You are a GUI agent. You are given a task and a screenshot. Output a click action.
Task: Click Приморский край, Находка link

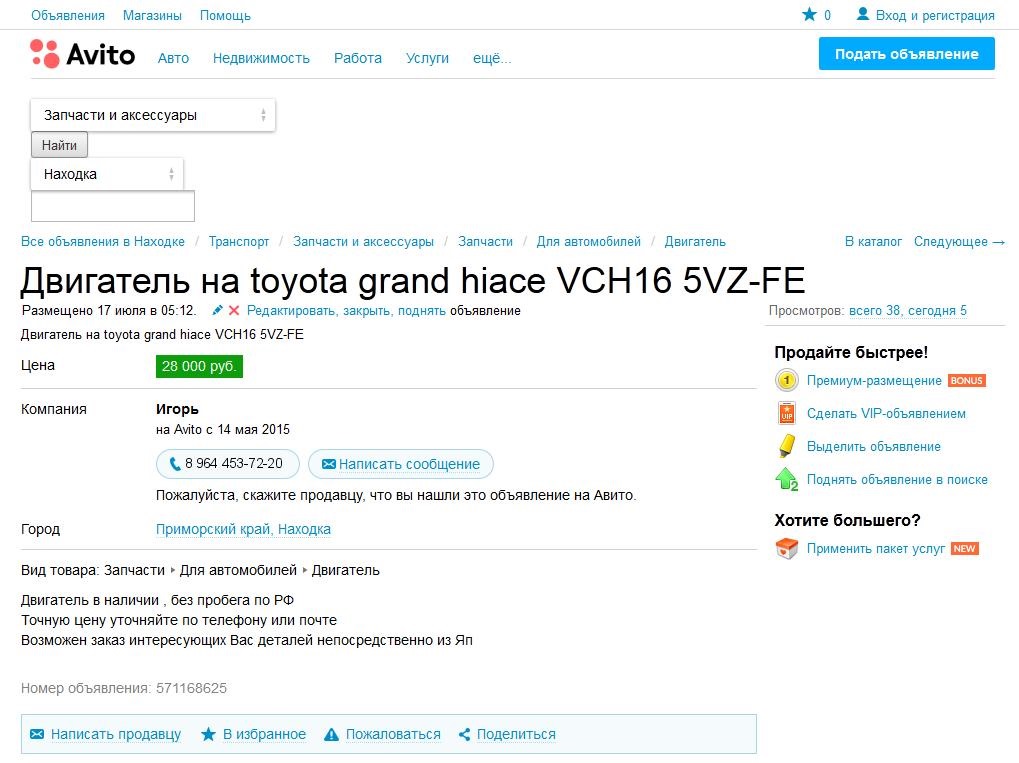point(243,529)
